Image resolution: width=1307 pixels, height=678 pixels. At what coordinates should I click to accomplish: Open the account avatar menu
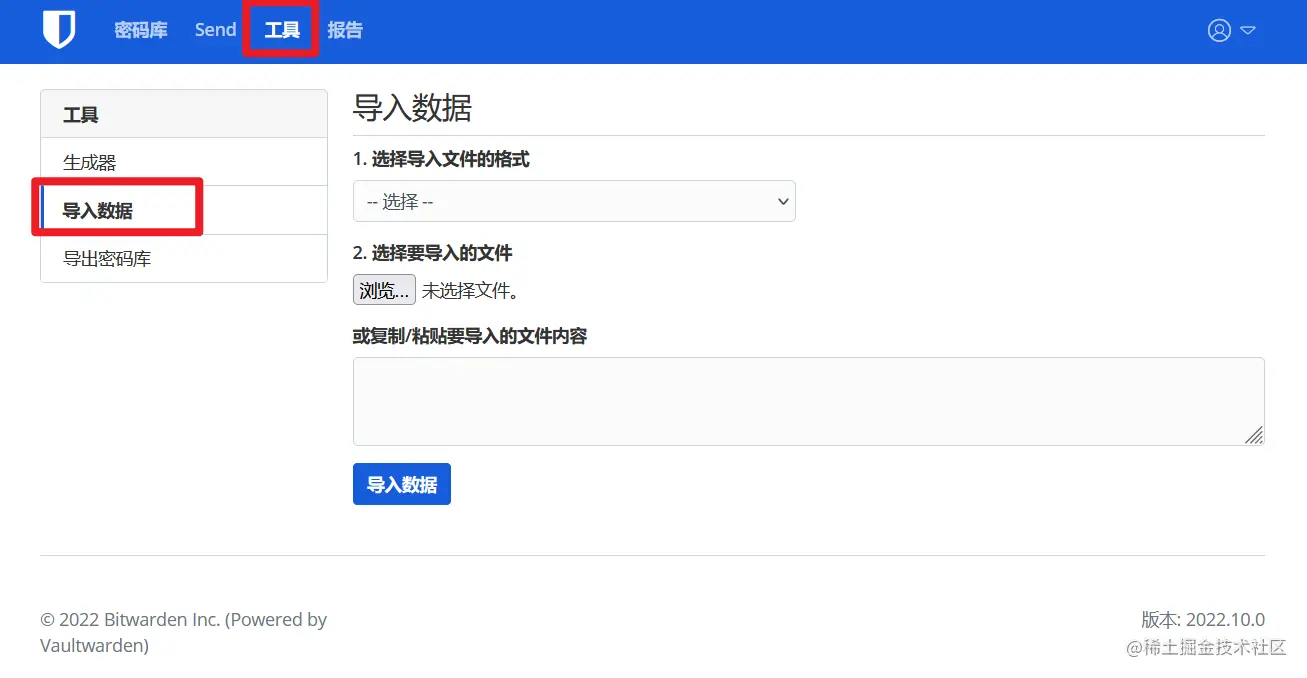[1219, 30]
